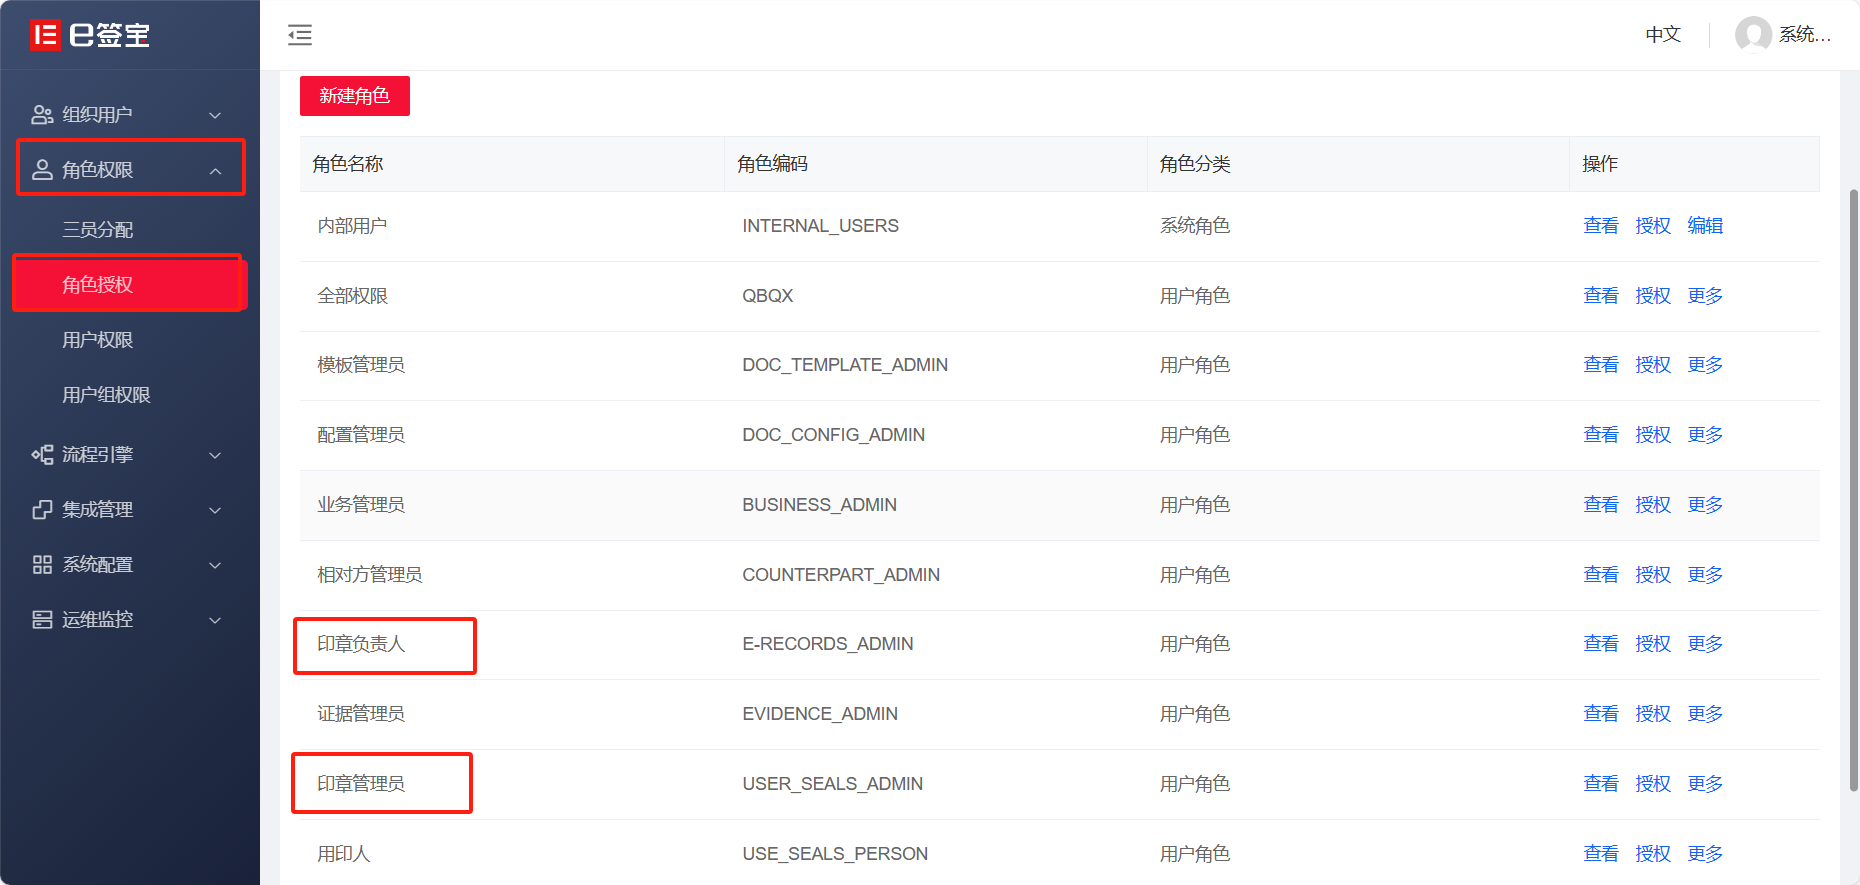
Task: Expand the 运维监控 menu chevron
Action: (215, 621)
